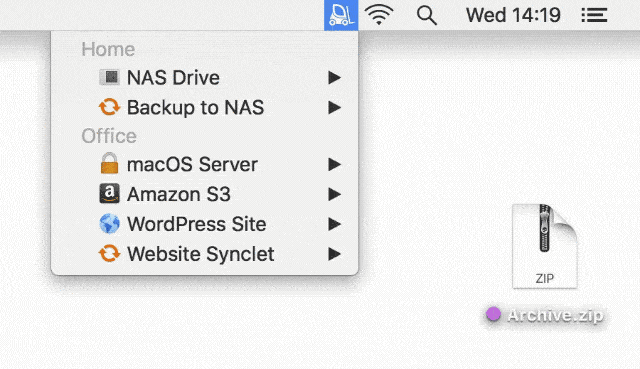Screen dimensions: 640x369
Task: Click the Website Synclet sync icon
Action: point(109,253)
